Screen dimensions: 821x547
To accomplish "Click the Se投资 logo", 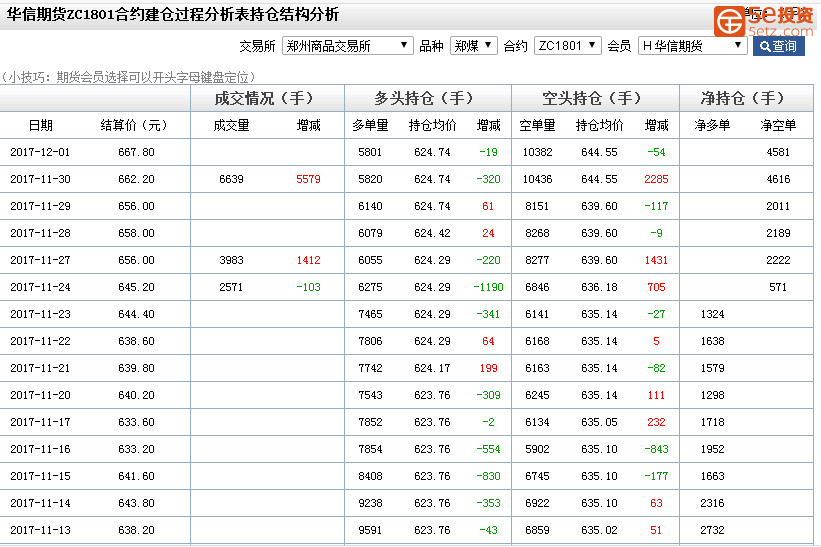I will click(x=763, y=21).
